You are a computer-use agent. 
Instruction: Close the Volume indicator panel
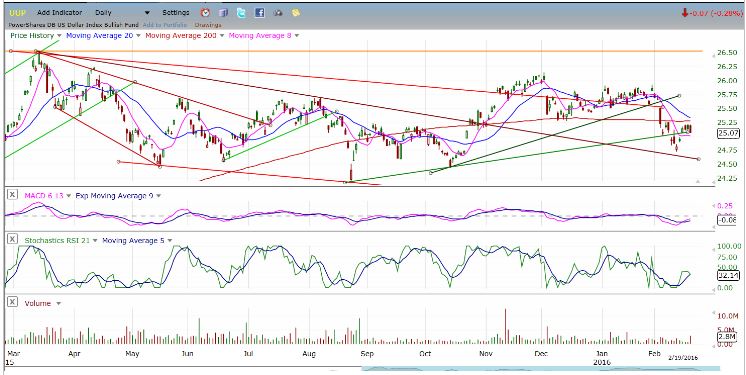coord(13,302)
